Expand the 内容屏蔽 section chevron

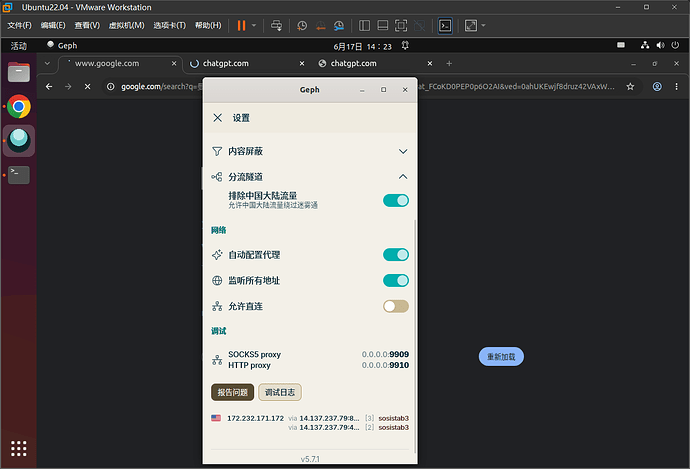point(403,151)
